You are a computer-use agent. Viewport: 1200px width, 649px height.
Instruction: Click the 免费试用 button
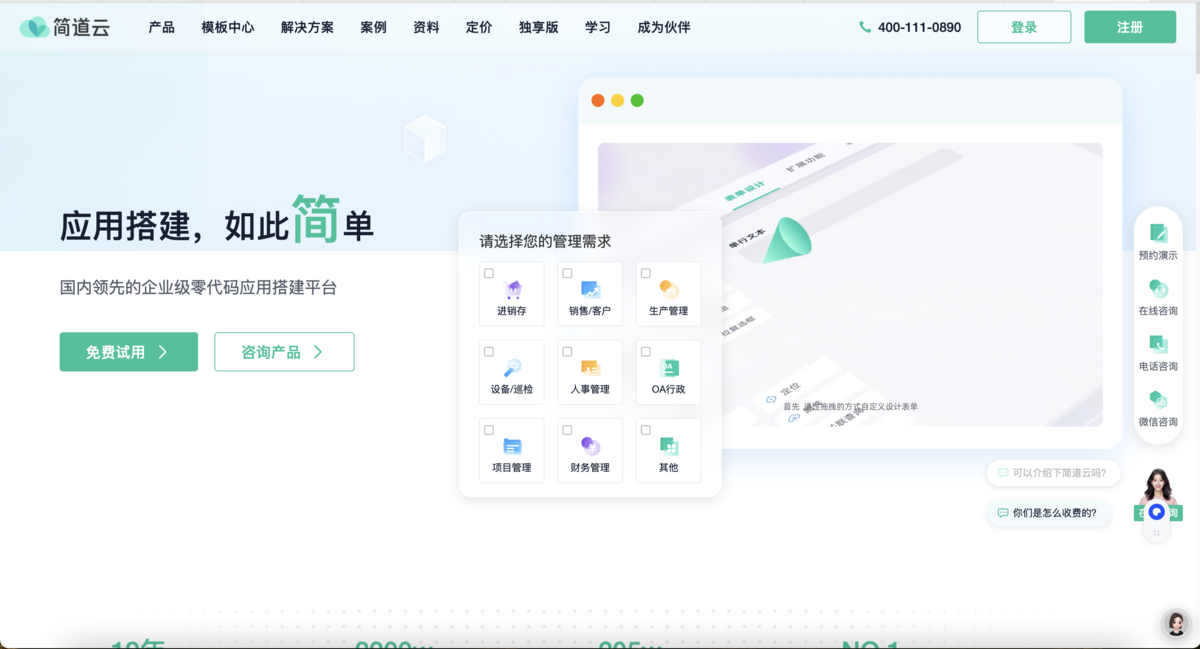click(128, 352)
